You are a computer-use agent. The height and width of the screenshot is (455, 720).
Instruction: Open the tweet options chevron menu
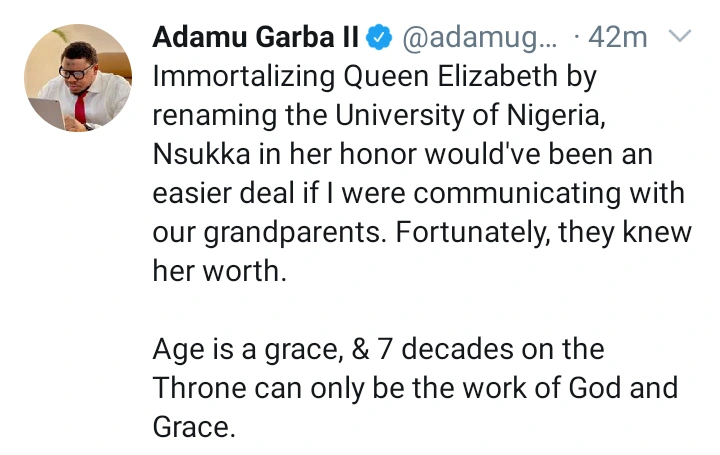click(680, 36)
